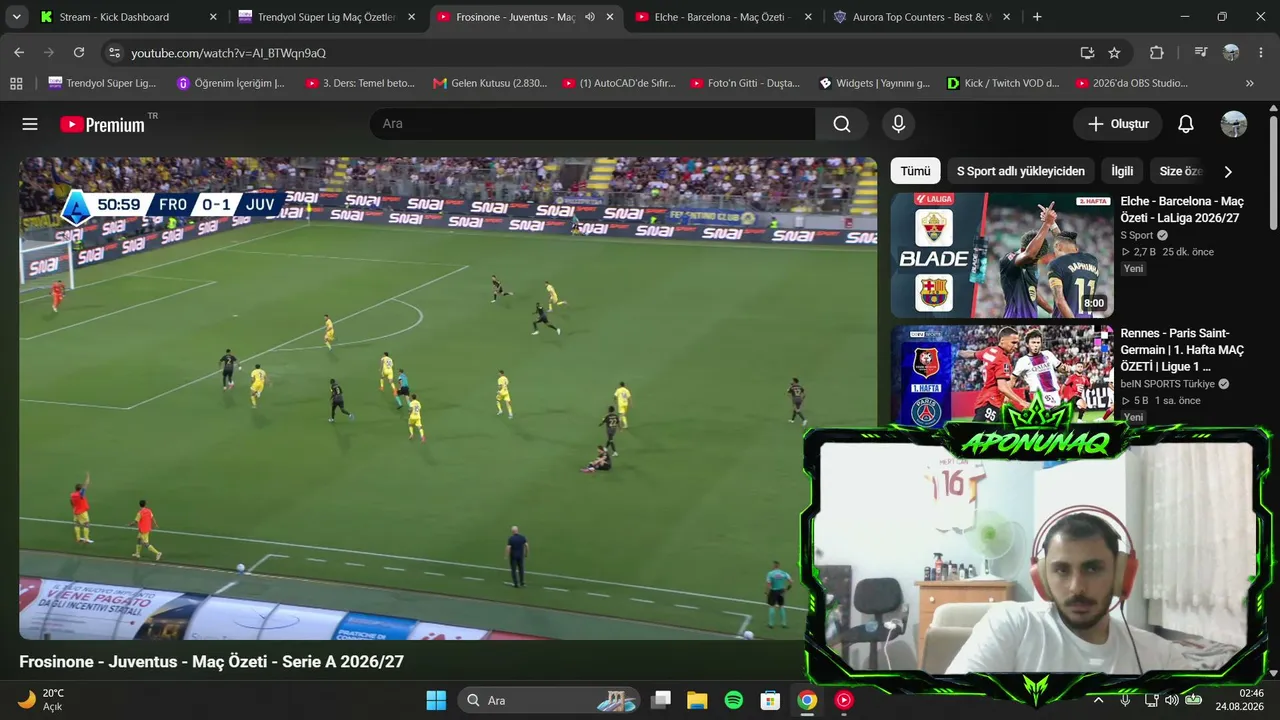
Task: Open Öğrenim İçeriğim bookmark
Action: [230, 83]
